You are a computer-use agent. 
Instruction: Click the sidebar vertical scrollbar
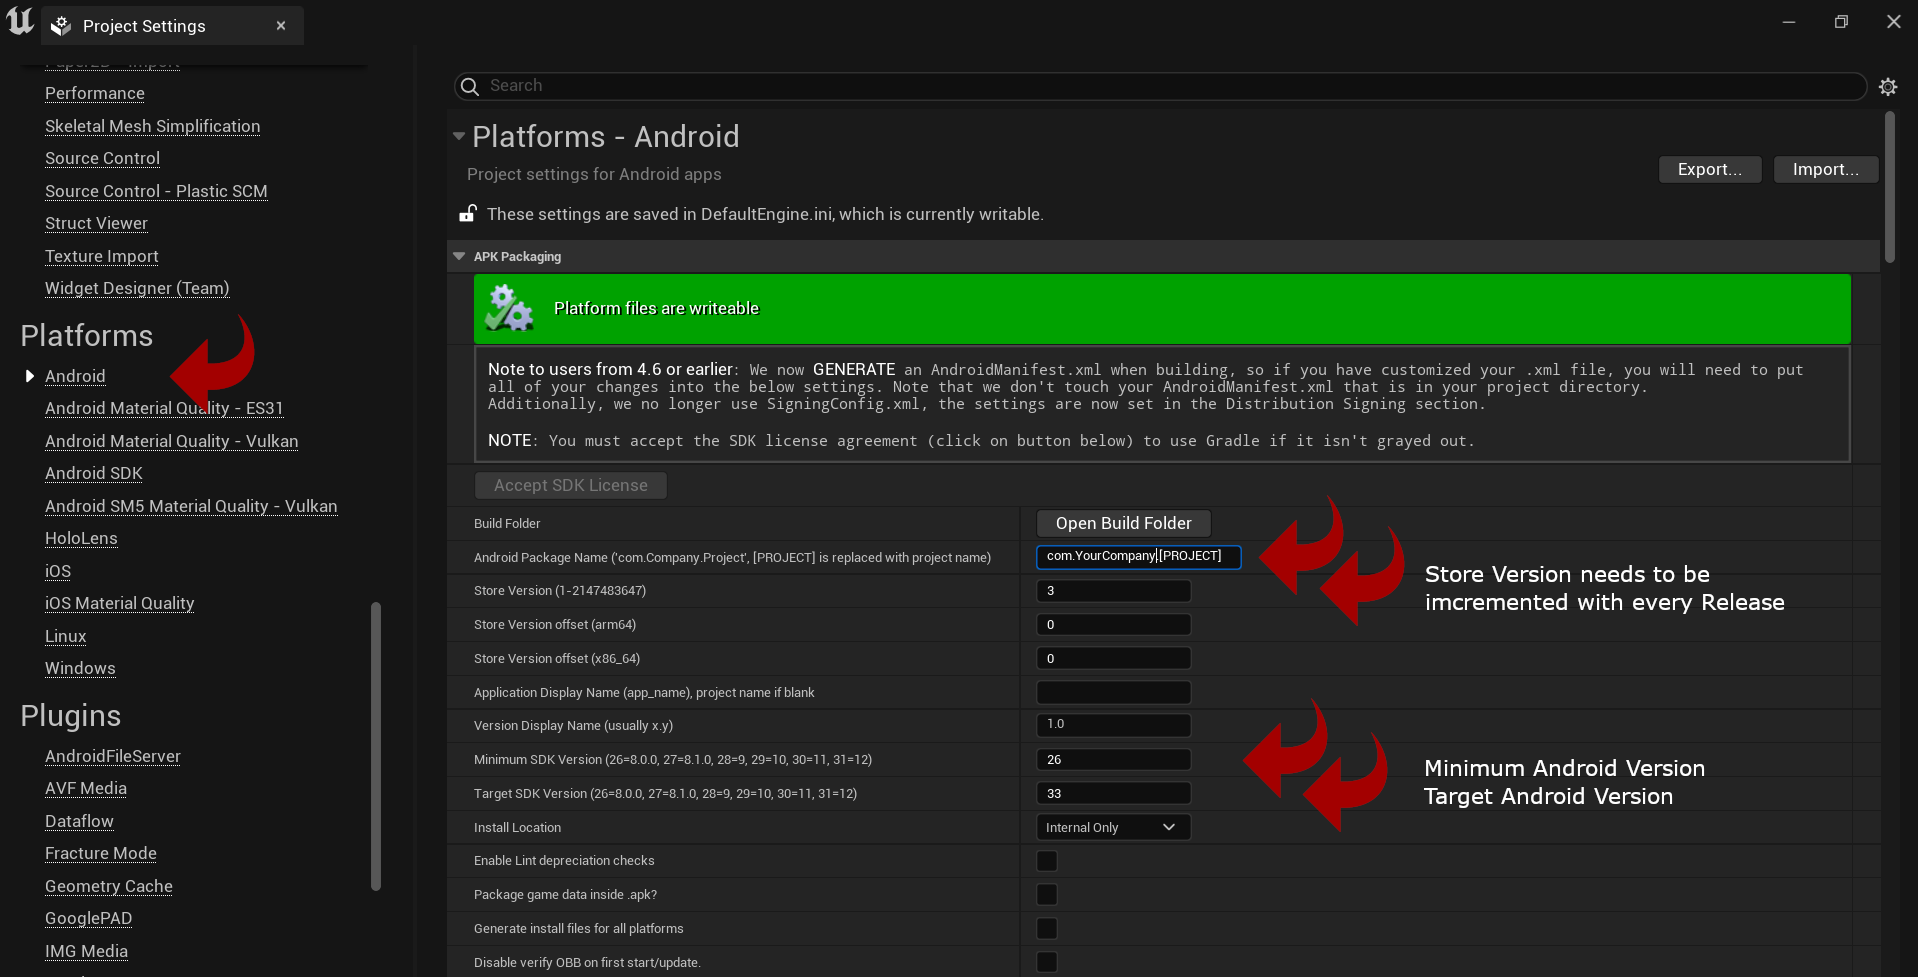tap(376, 746)
